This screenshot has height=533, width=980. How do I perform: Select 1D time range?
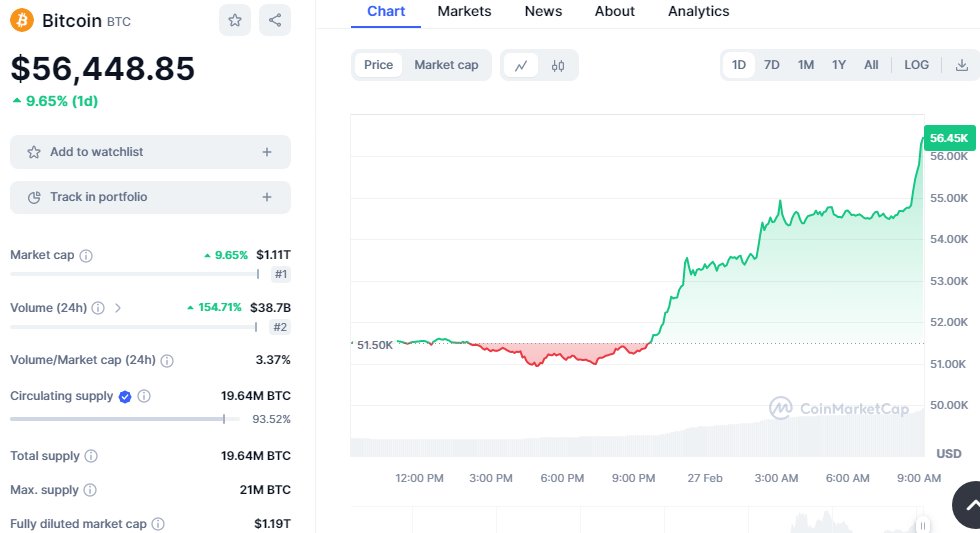click(739, 65)
